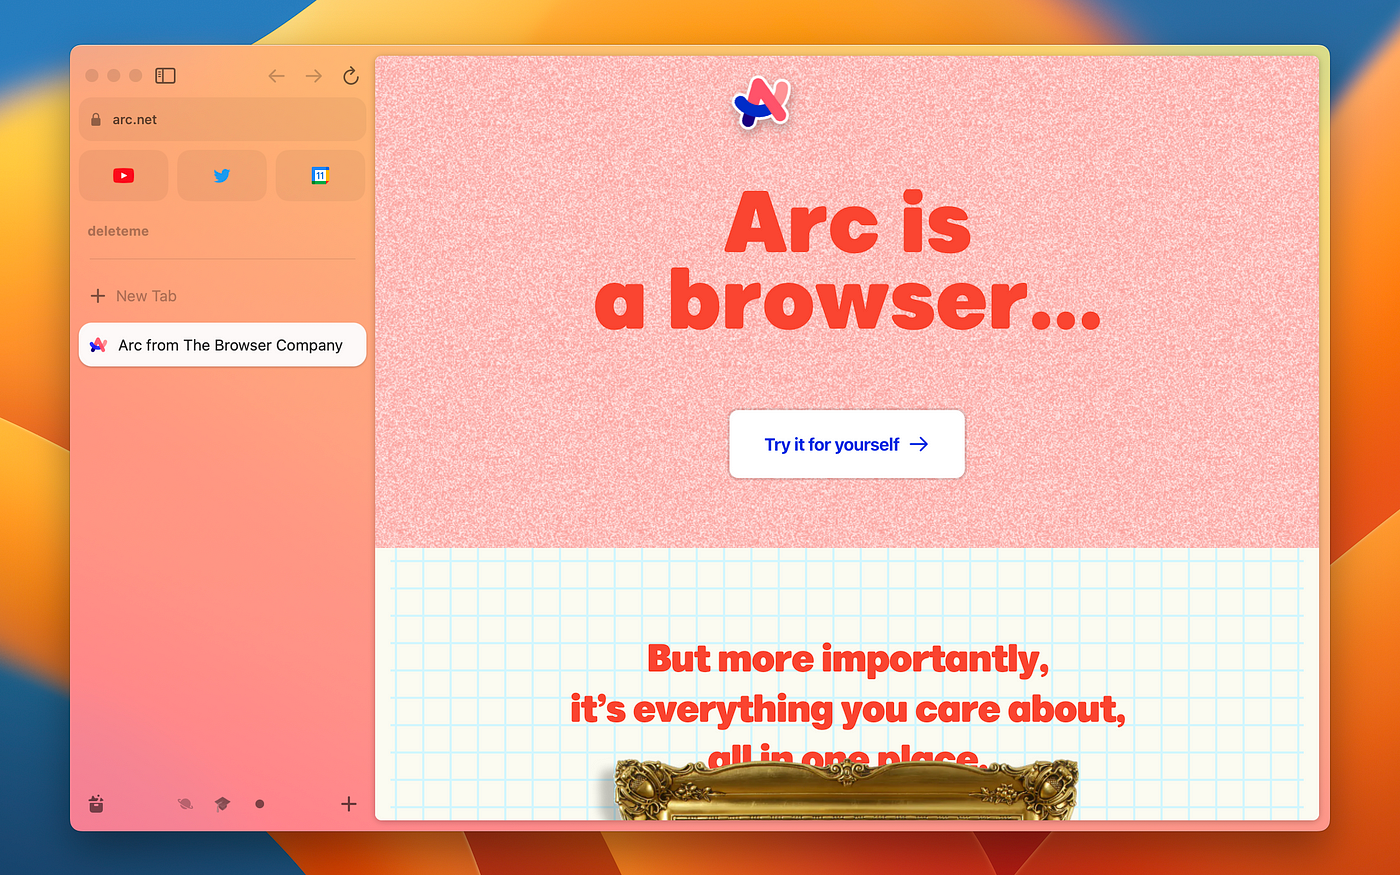Go back with the left arrow
Viewport: 1400px width, 875px height.
[x=277, y=76]
